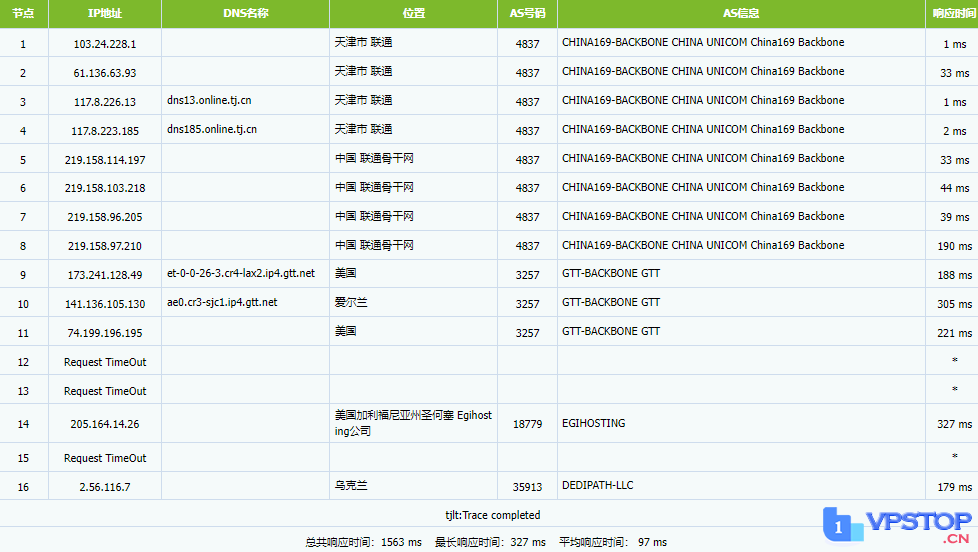Select IP address 219.158.97.210

[105, 246]
